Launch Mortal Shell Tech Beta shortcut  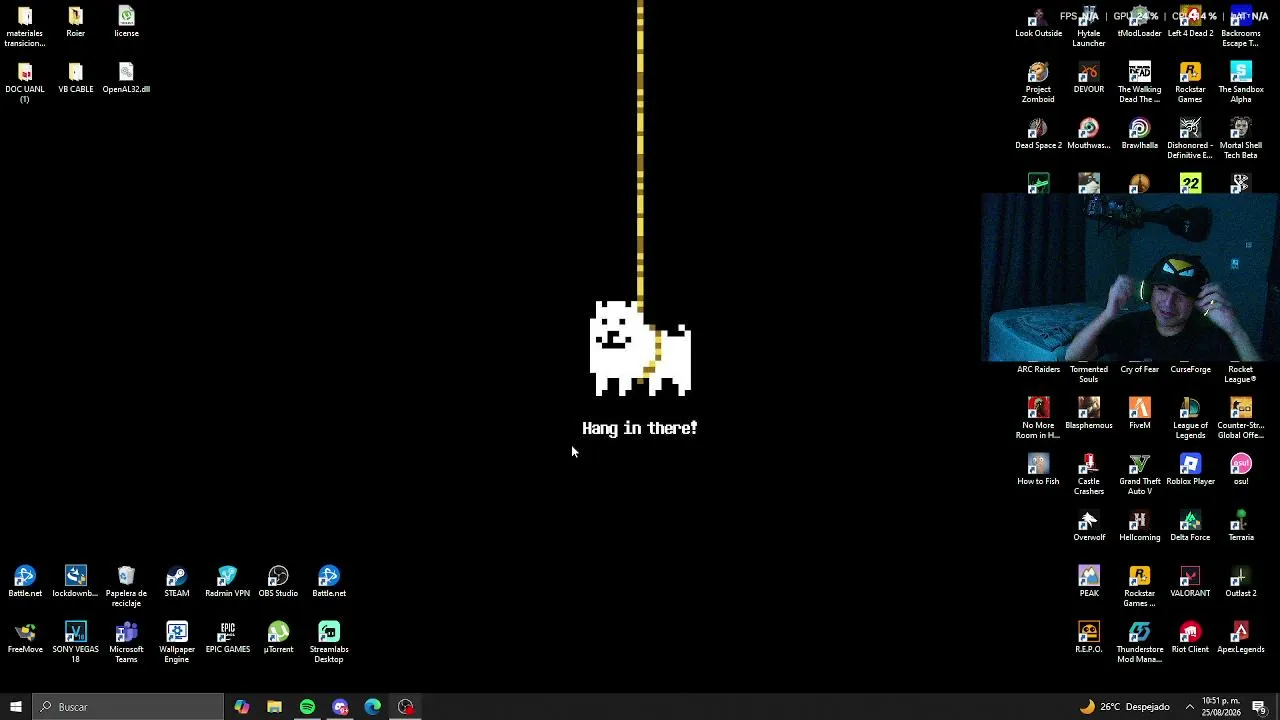[x=1241, y=138]
